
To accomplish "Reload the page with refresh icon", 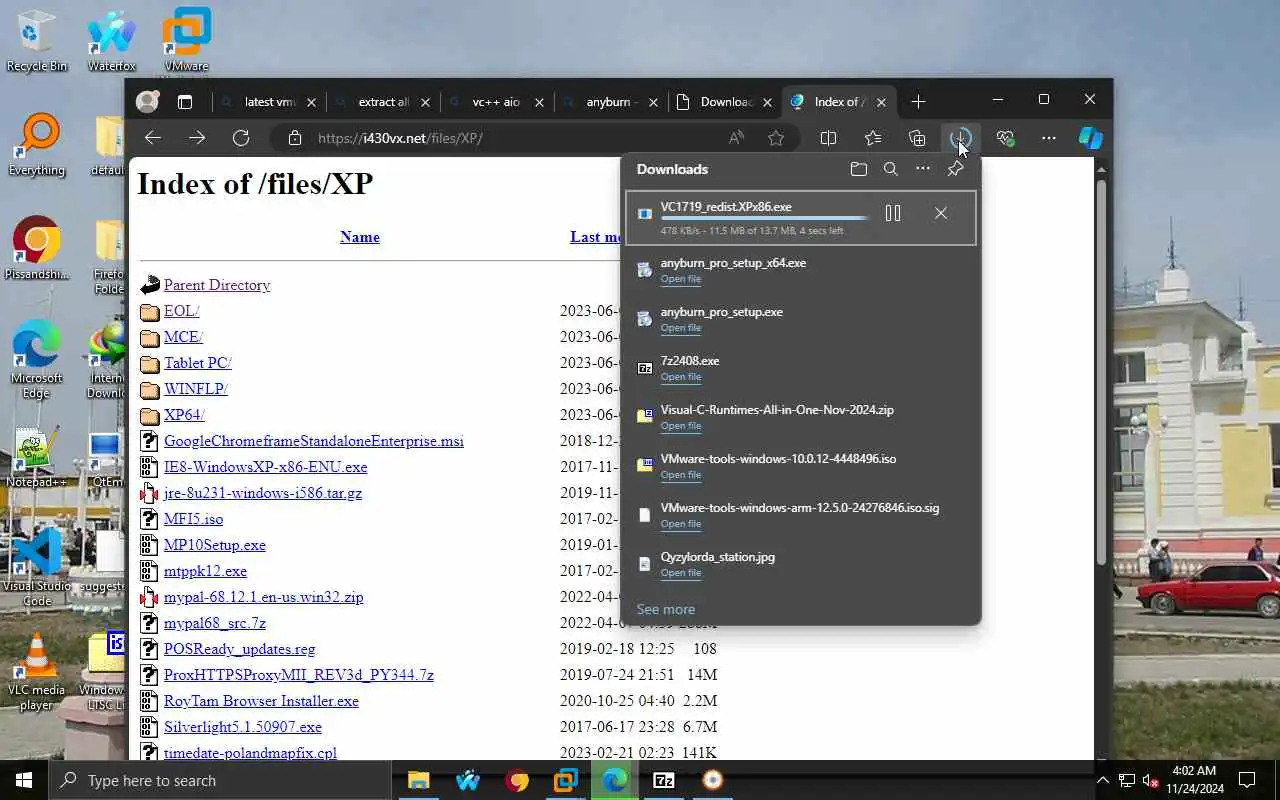I will coord(241,138).
